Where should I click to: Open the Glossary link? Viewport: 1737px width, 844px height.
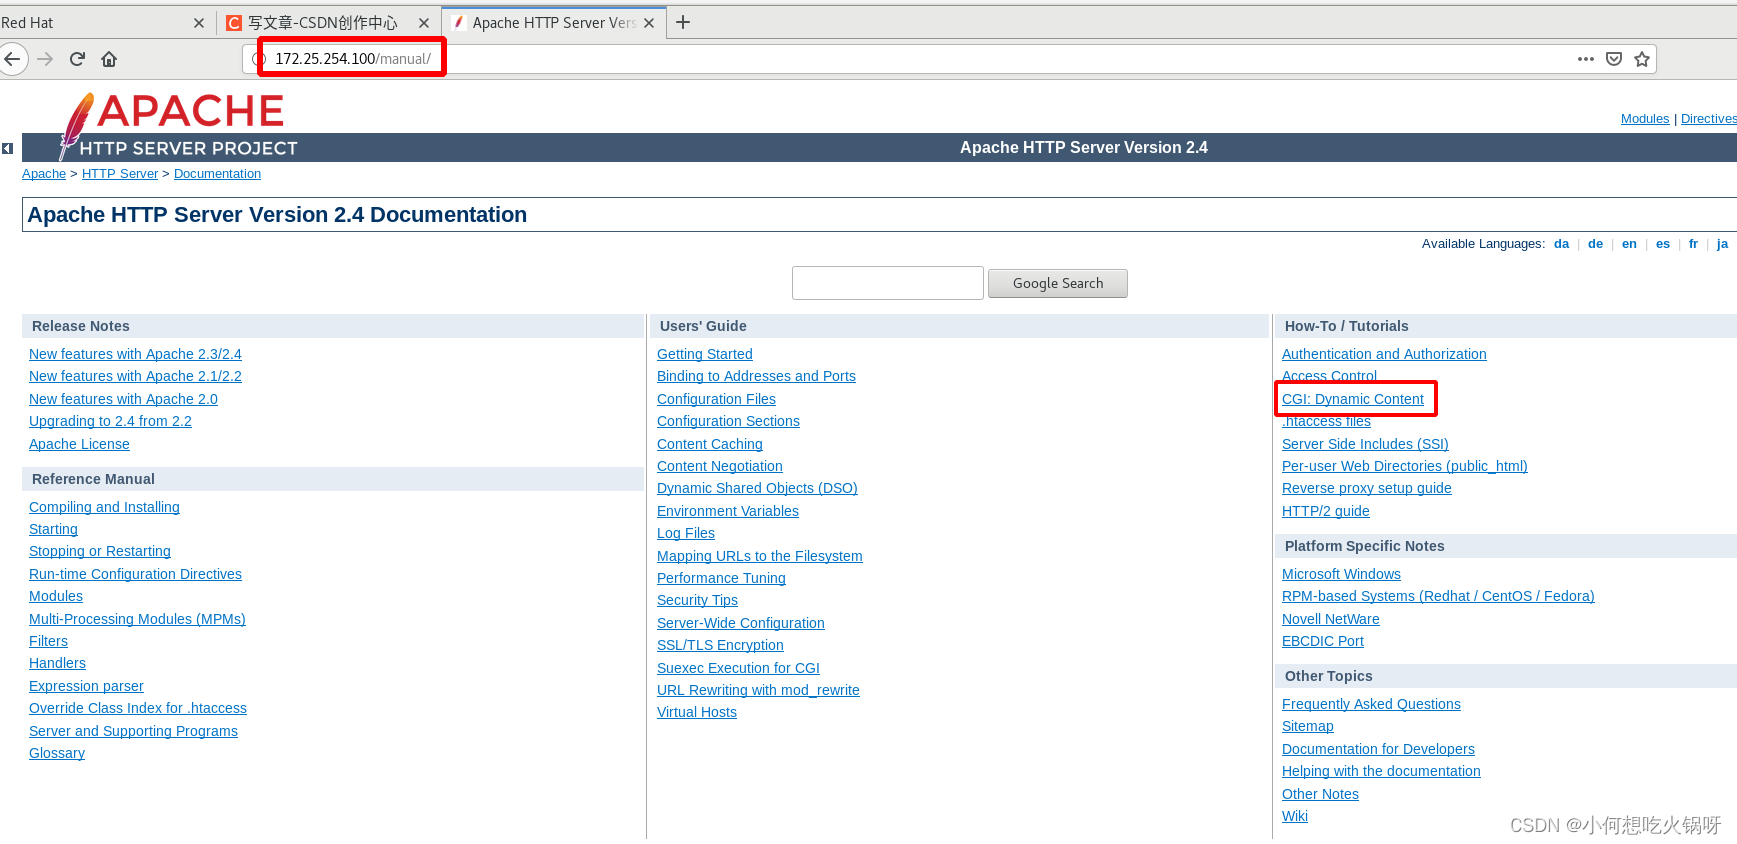click(x=57, y=753)
